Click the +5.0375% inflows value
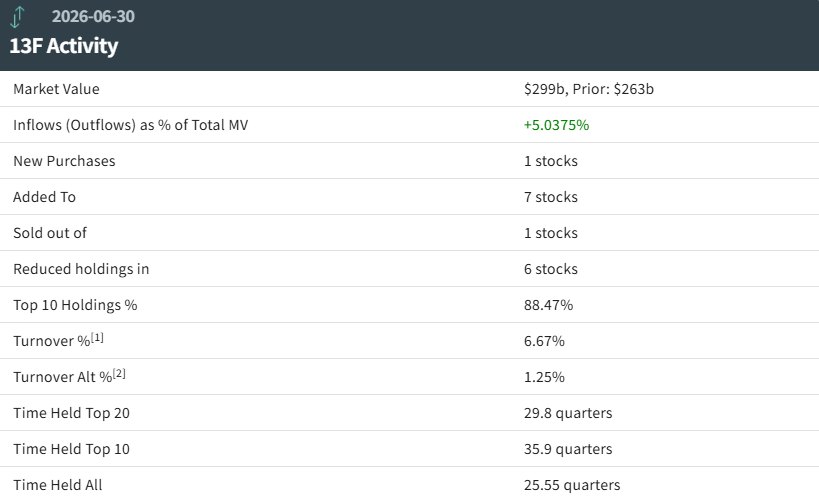819x499 pixels. (x=556, y=125)
